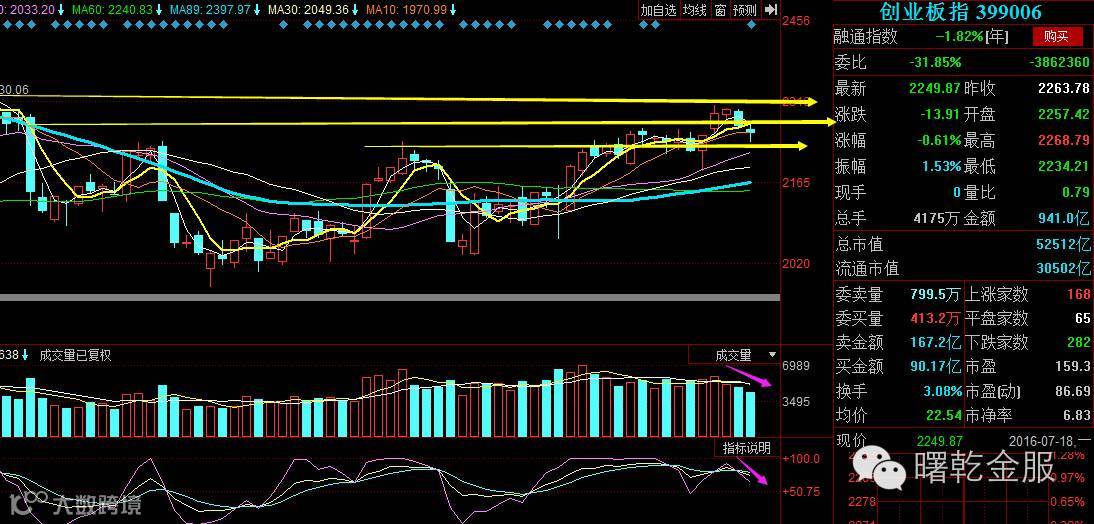Image resolution: width=1094 pixels, height=524 pixels.
Task: Click the 最低 value 2234.21
Action: click(x=1063, y=166)
